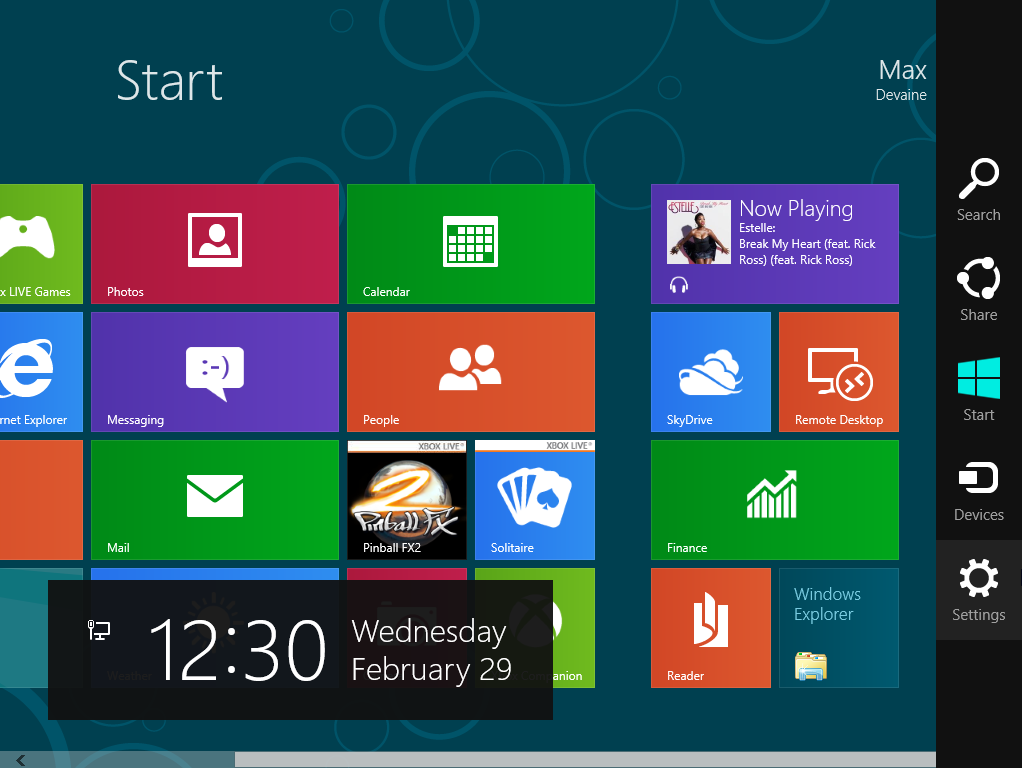The image size is (1022, 768).
Task: Open the Finance tile
Action: (775, 499)
